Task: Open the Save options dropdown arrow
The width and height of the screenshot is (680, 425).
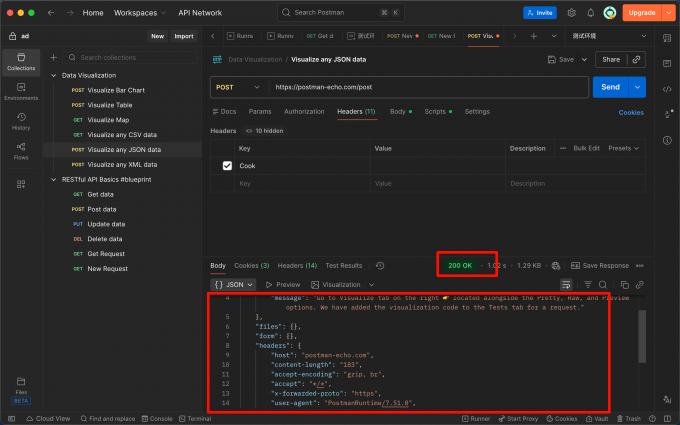Action: click(x=585, y=59)
